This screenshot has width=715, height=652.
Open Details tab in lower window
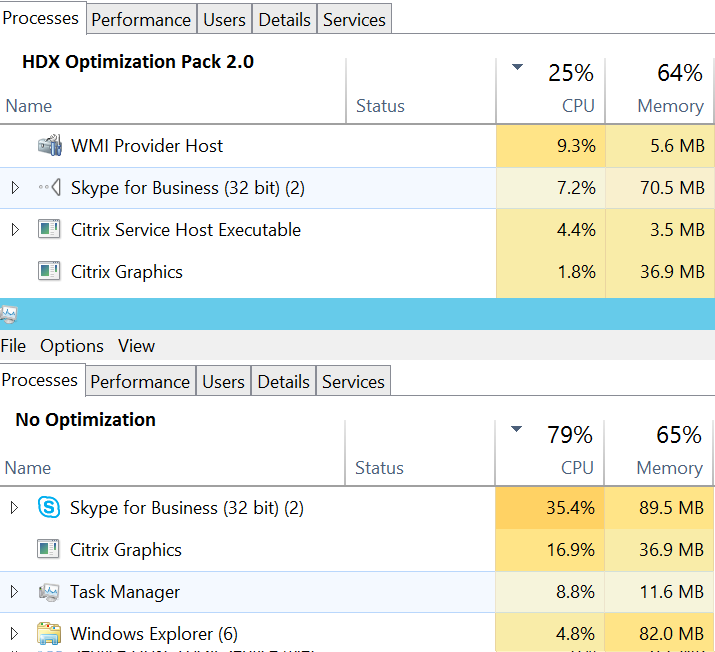(284, 382)
